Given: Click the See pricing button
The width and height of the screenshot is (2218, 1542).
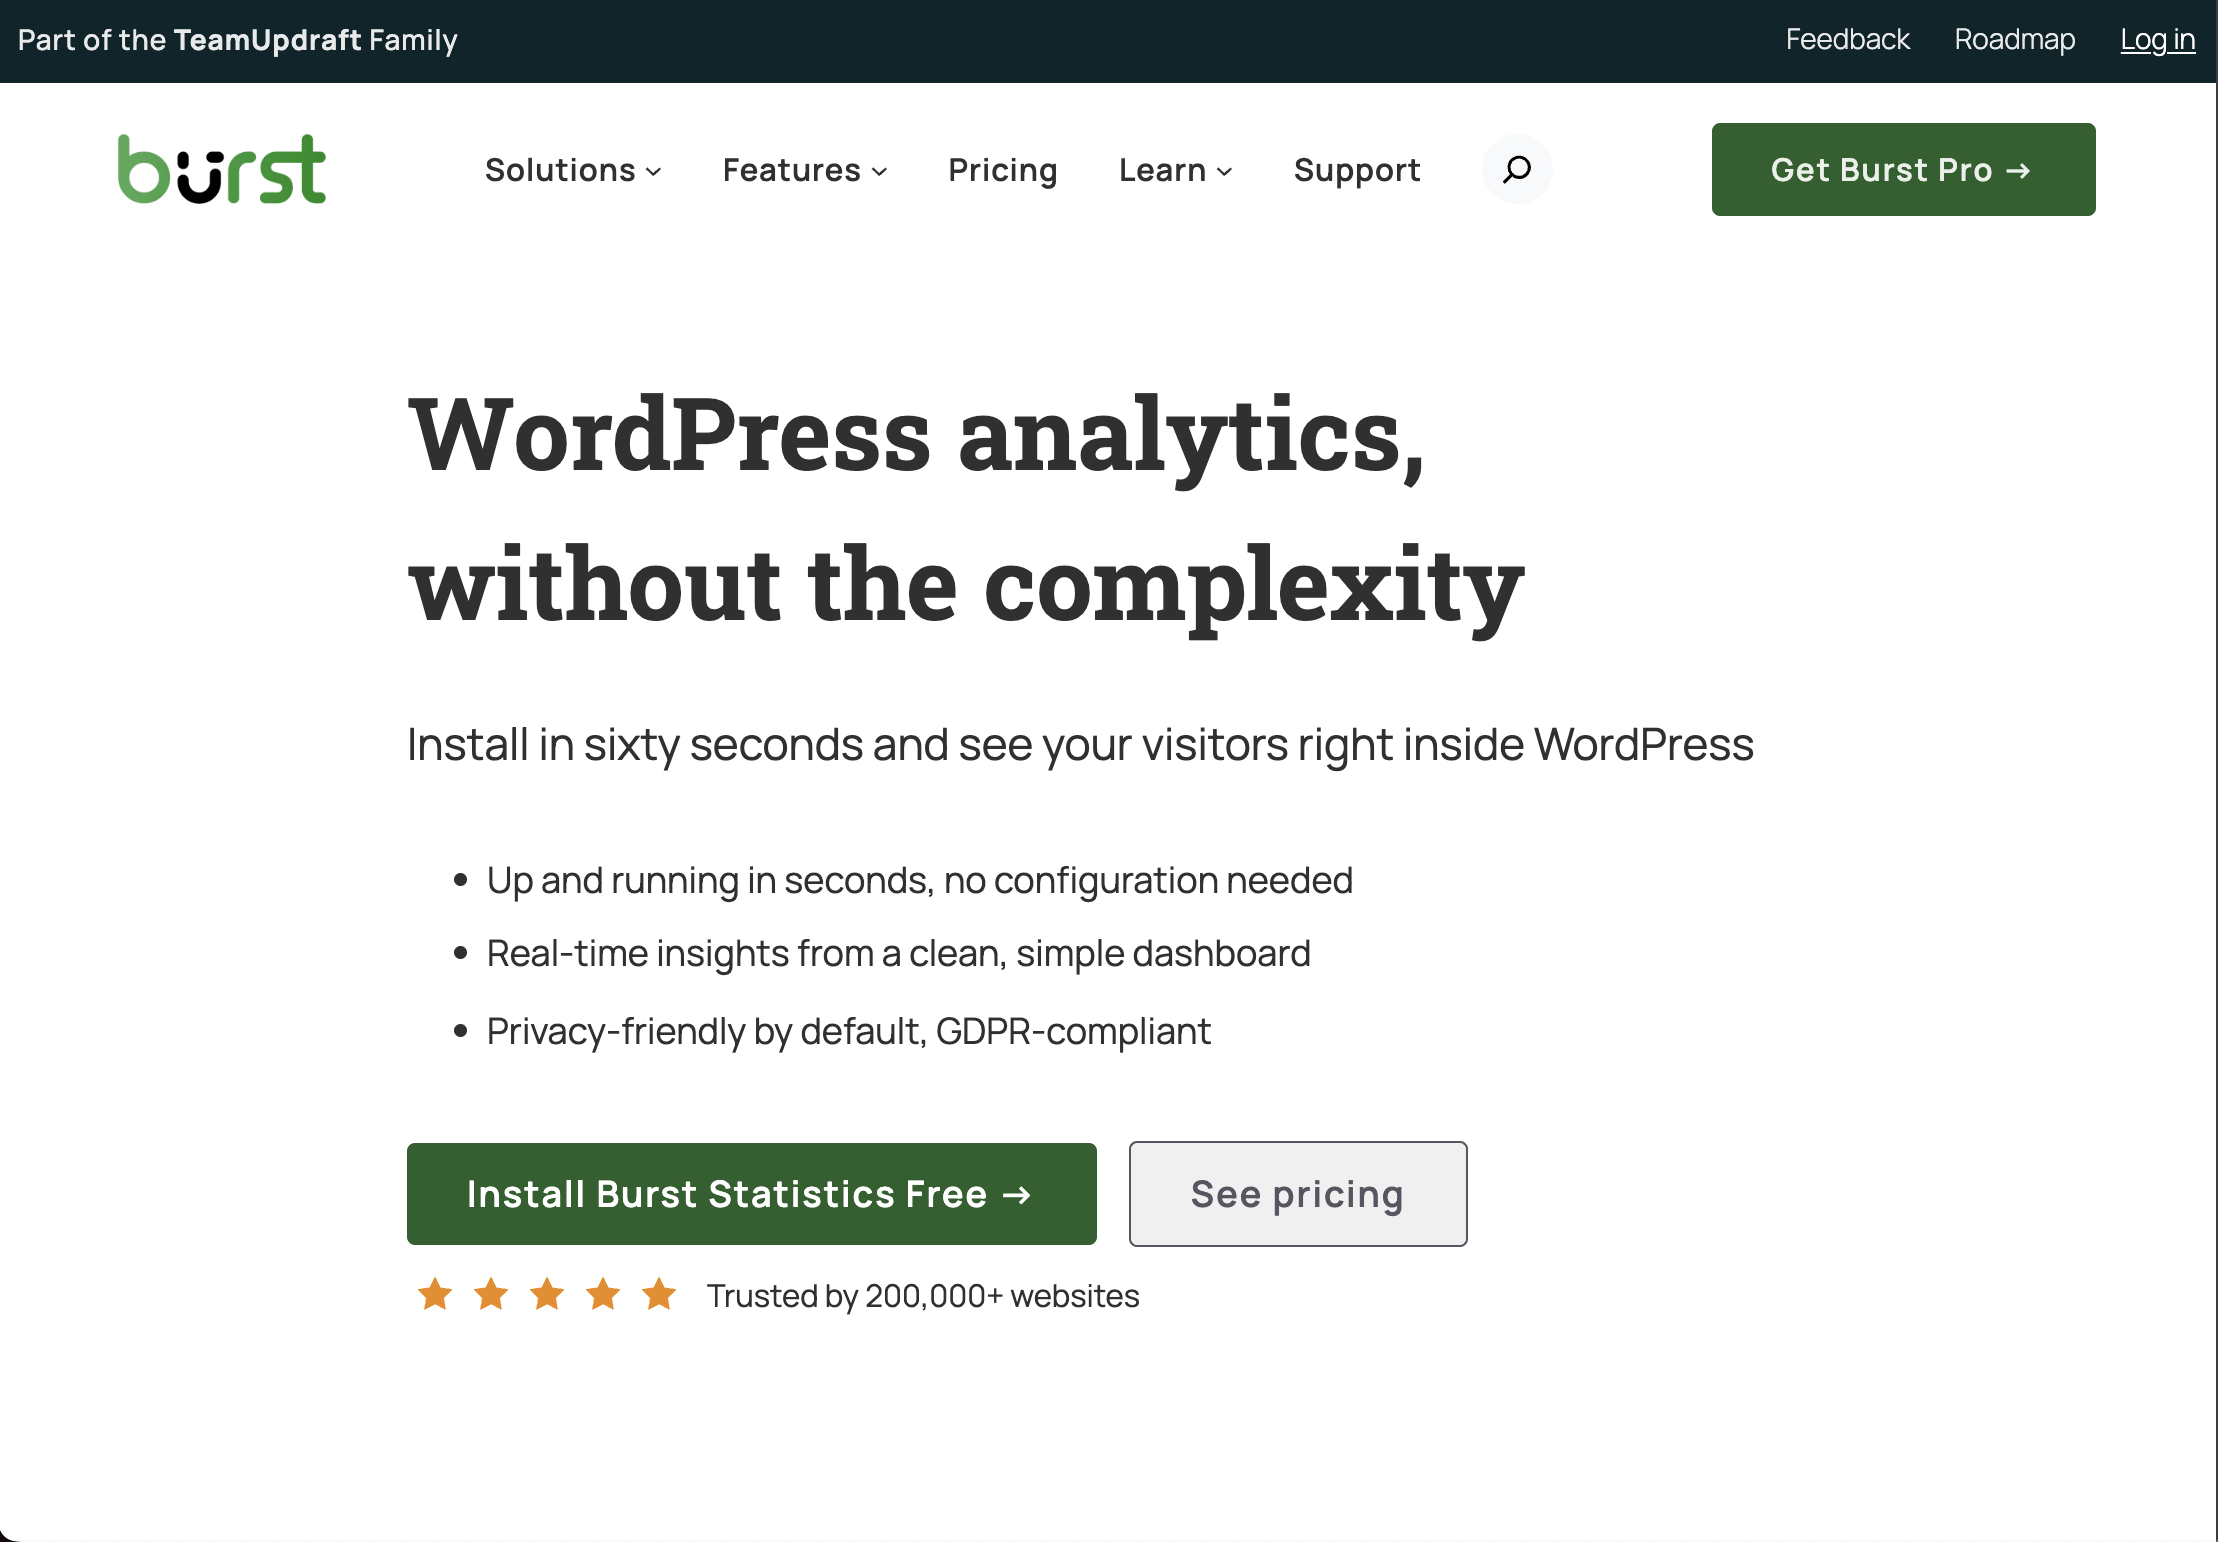Looking at the screenshot, I should pos(1298,1194).
